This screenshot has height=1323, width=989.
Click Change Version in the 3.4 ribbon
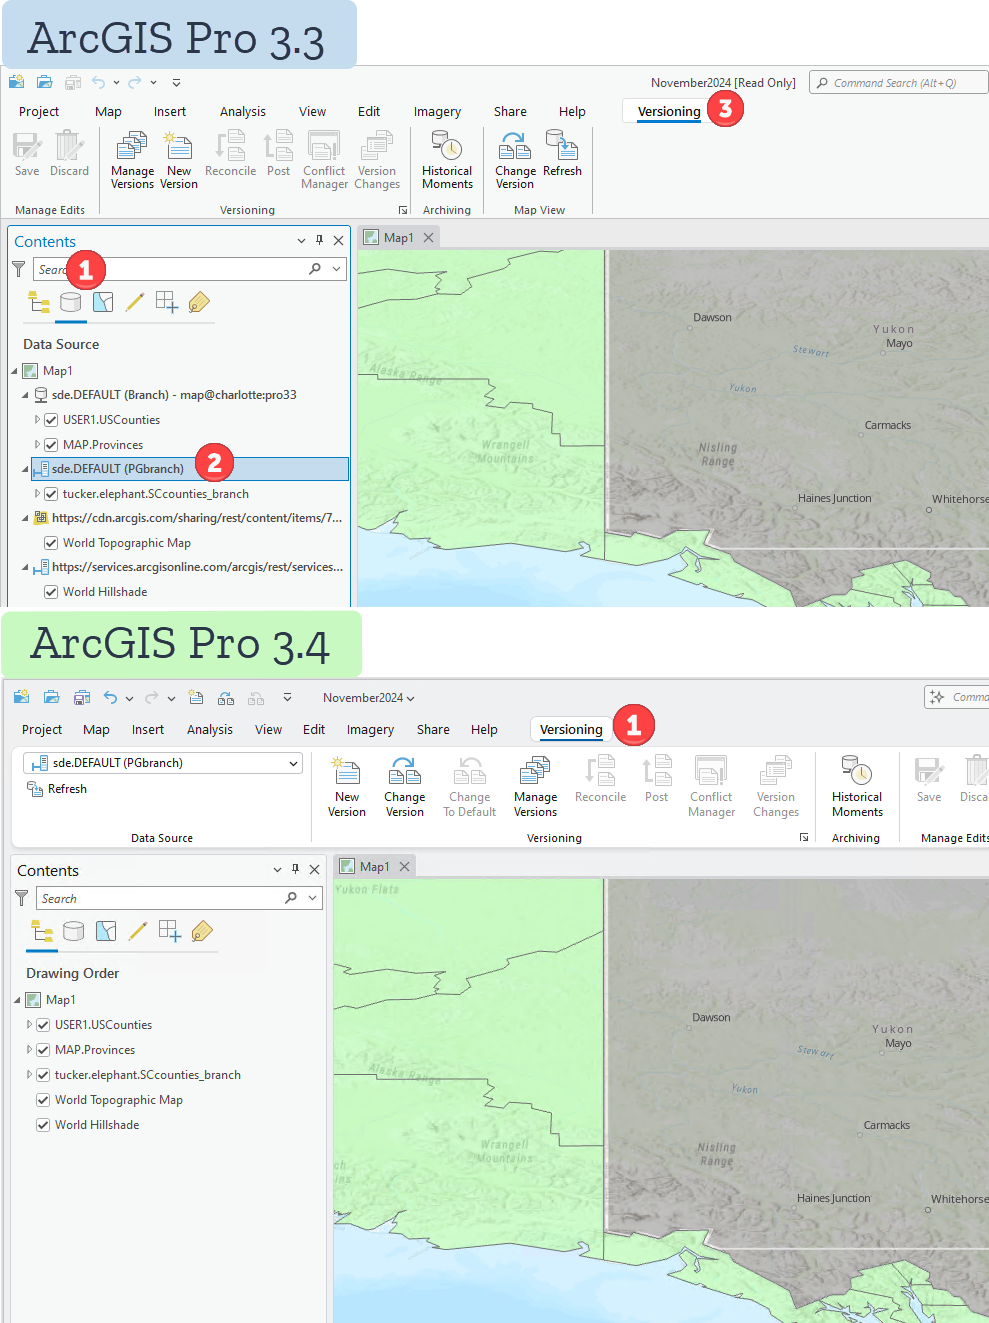(x=404, y=787)
